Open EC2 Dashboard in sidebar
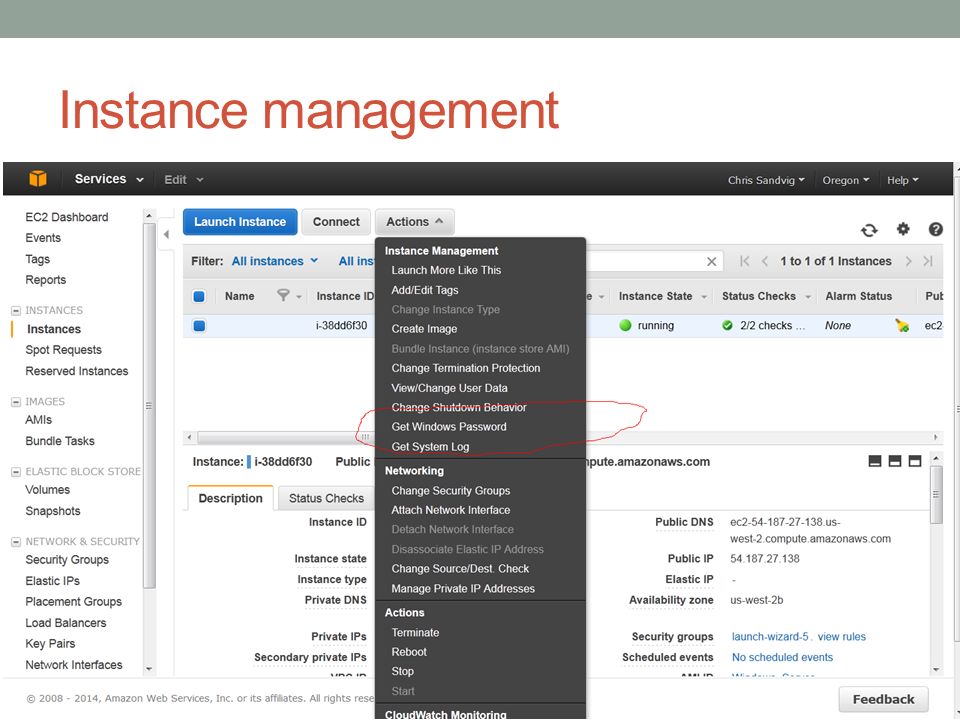960x720 pixels. point(67,217)
